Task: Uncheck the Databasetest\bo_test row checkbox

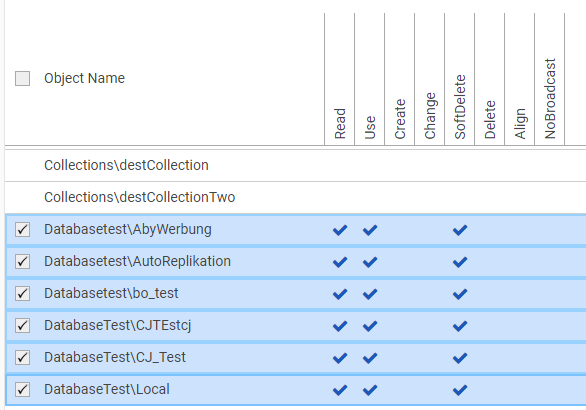Action: (x=22, y=293)
